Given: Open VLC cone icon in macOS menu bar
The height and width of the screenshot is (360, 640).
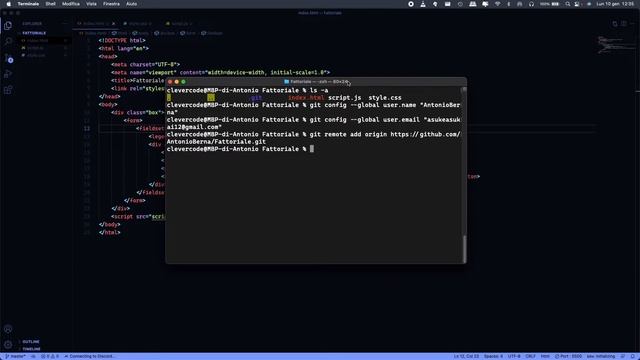Looking at the screenshot, I should [x=423, y=4].
